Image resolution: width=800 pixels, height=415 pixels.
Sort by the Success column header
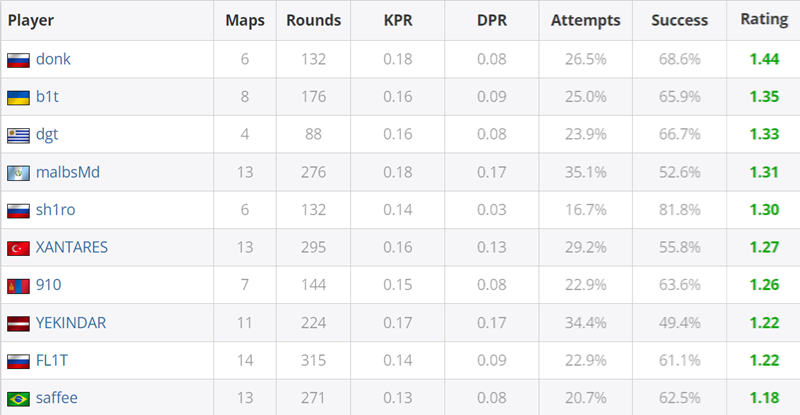tap(680, 20)
